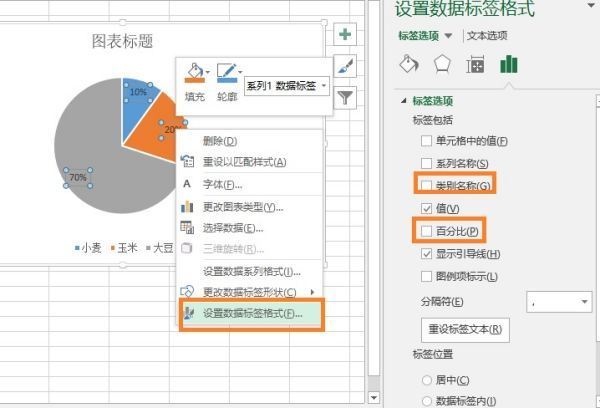The image size is (600, 408).
Task: Choose 重设以匹配样式 in the context menu
Action: click(x=249, y=162)
